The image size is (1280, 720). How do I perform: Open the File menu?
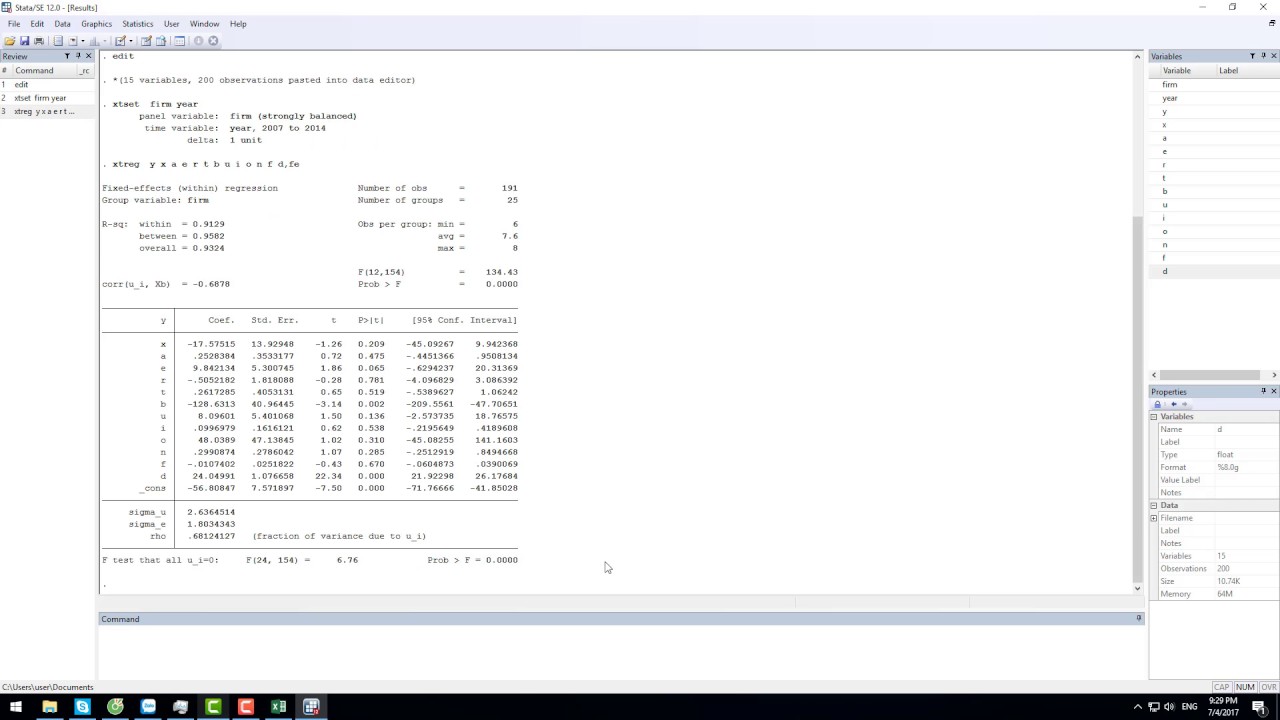pyautogui.click(x=14, y=23)
